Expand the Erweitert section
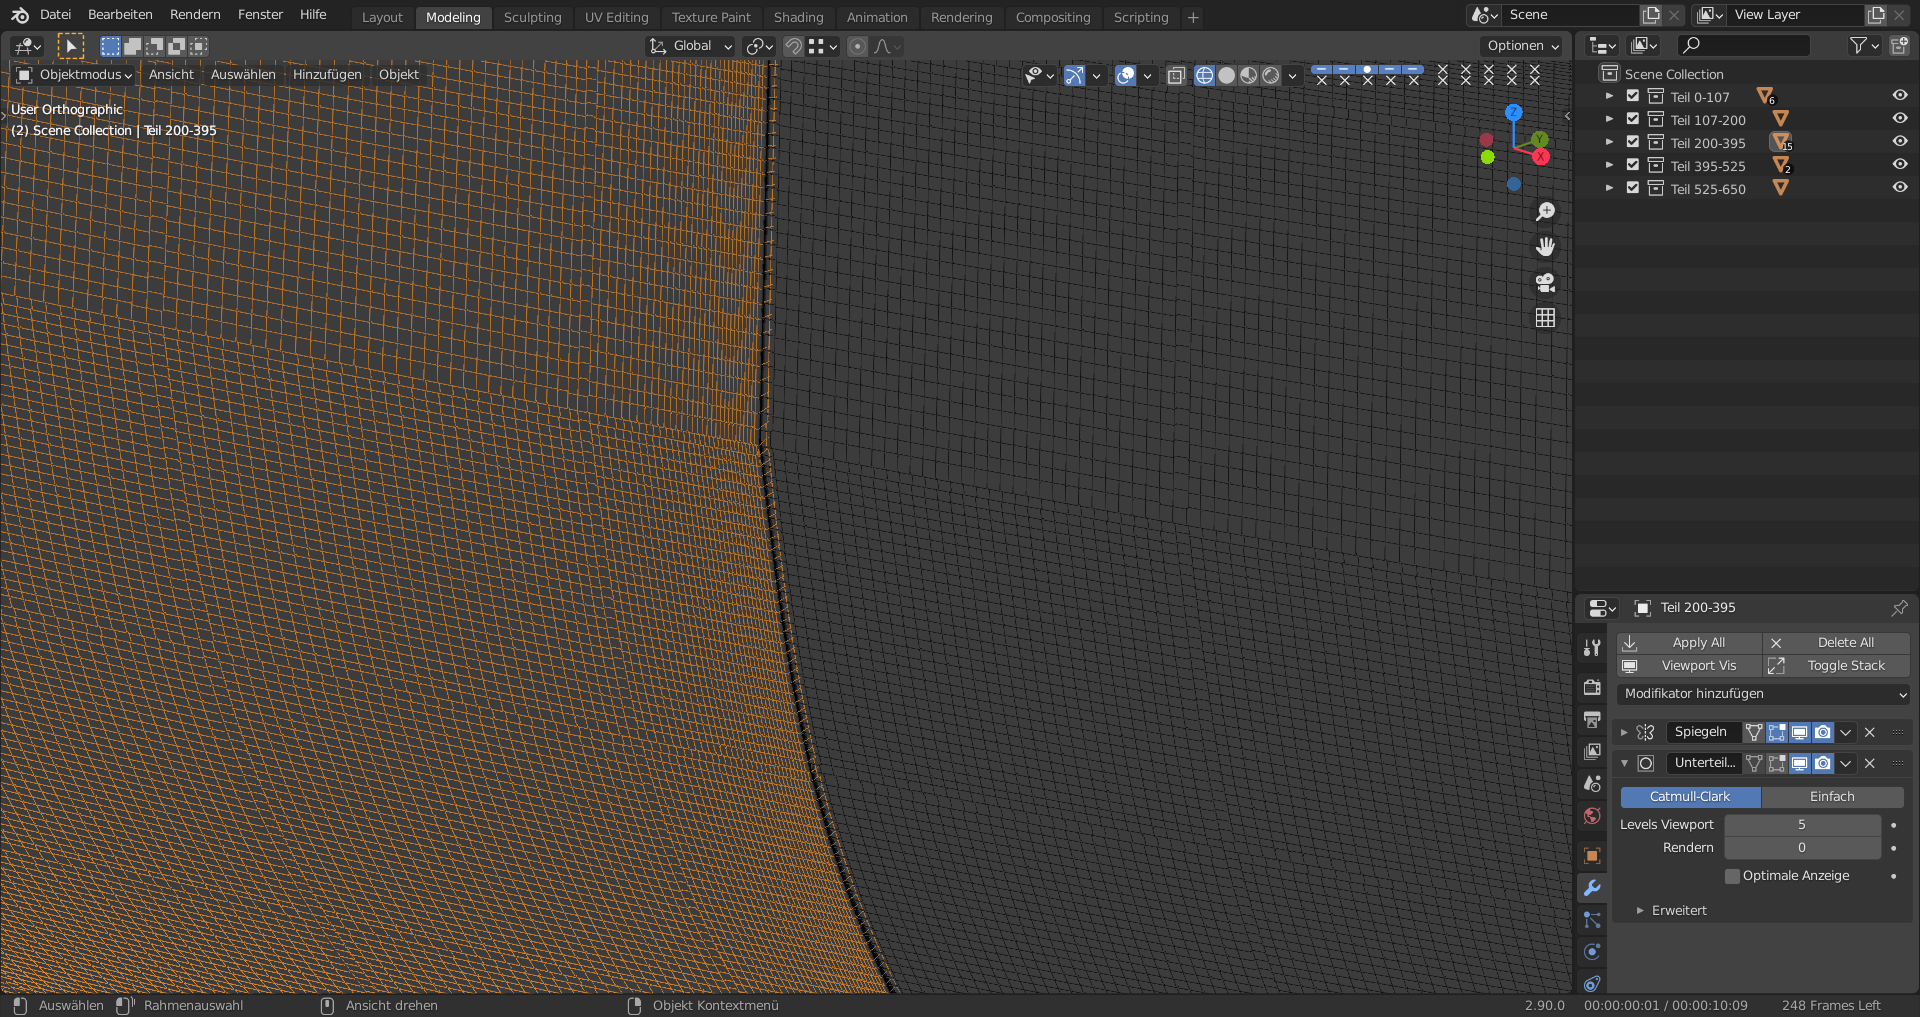Viewport: 1920px width, 1017px height. pyautogui.click(x=1678, y=911)
